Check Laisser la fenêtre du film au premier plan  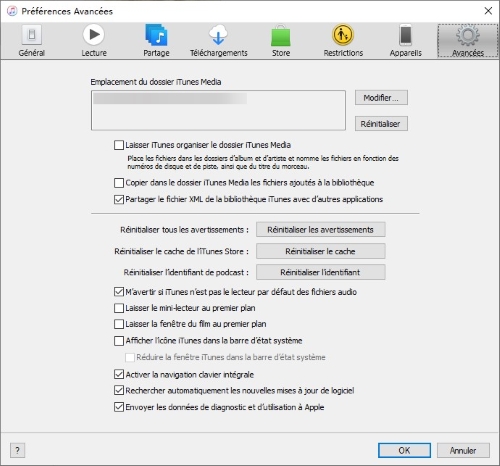119,324
